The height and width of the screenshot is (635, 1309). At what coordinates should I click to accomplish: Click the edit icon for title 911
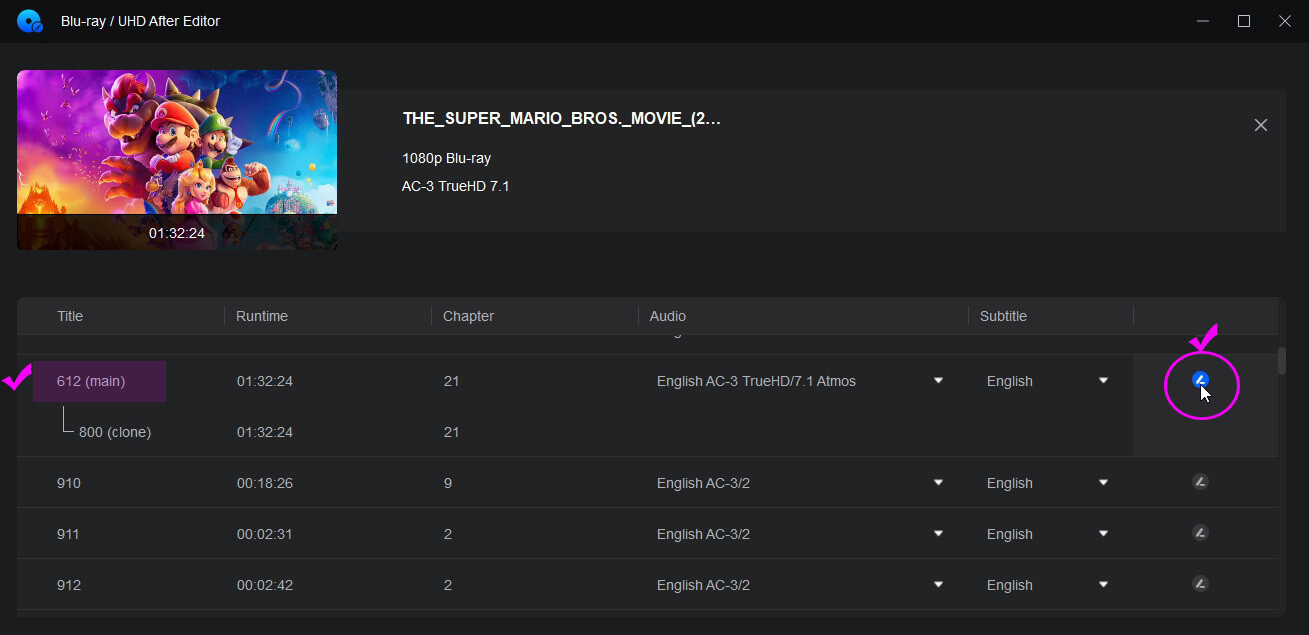[x=1200, y=533]
